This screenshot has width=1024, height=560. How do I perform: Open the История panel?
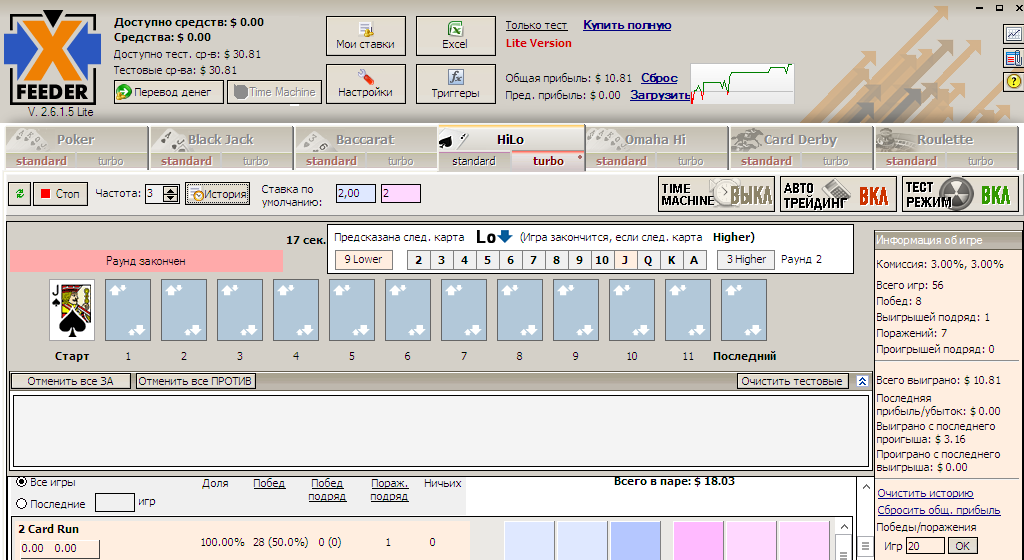pos(217,194)
